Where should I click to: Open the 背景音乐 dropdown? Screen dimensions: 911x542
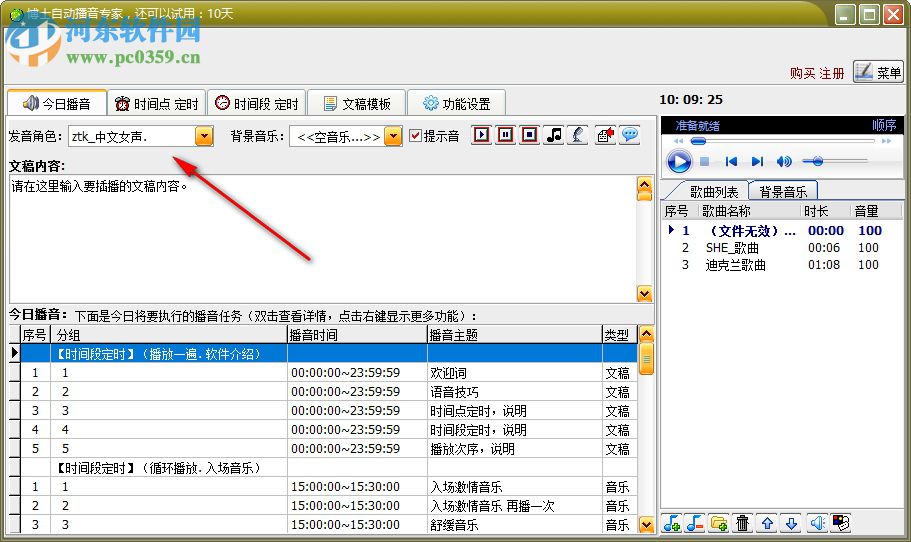point(393,137)
